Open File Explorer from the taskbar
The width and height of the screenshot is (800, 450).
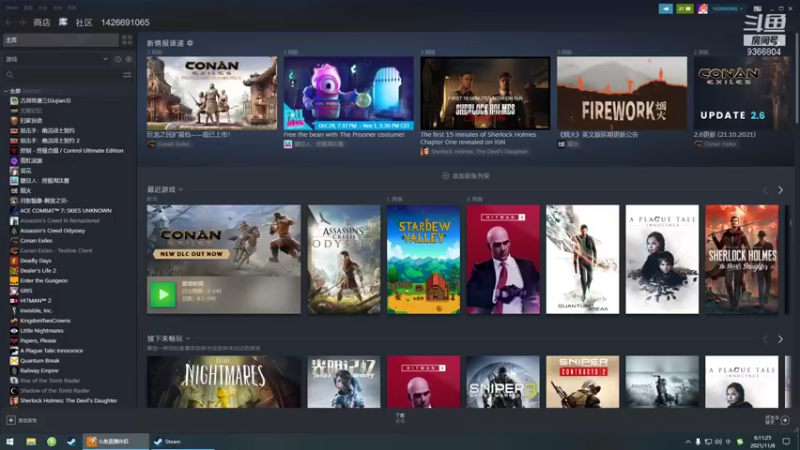pos(31,441)
